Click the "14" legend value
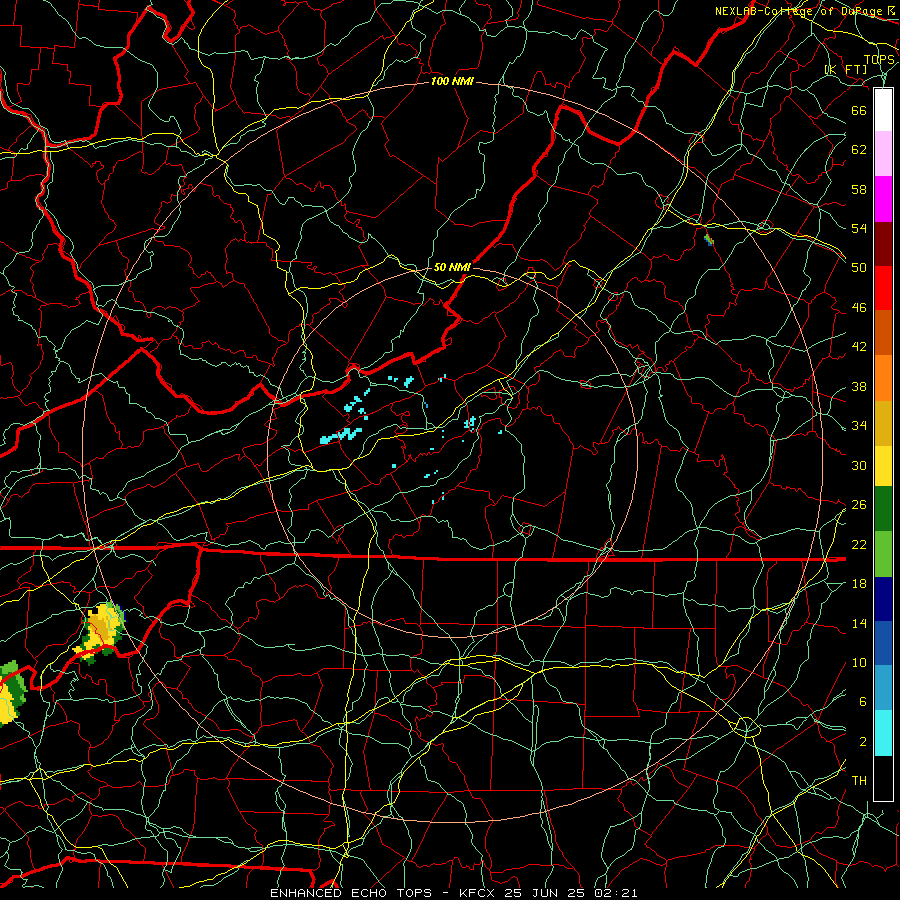900x900 pixels. [859, 623]
